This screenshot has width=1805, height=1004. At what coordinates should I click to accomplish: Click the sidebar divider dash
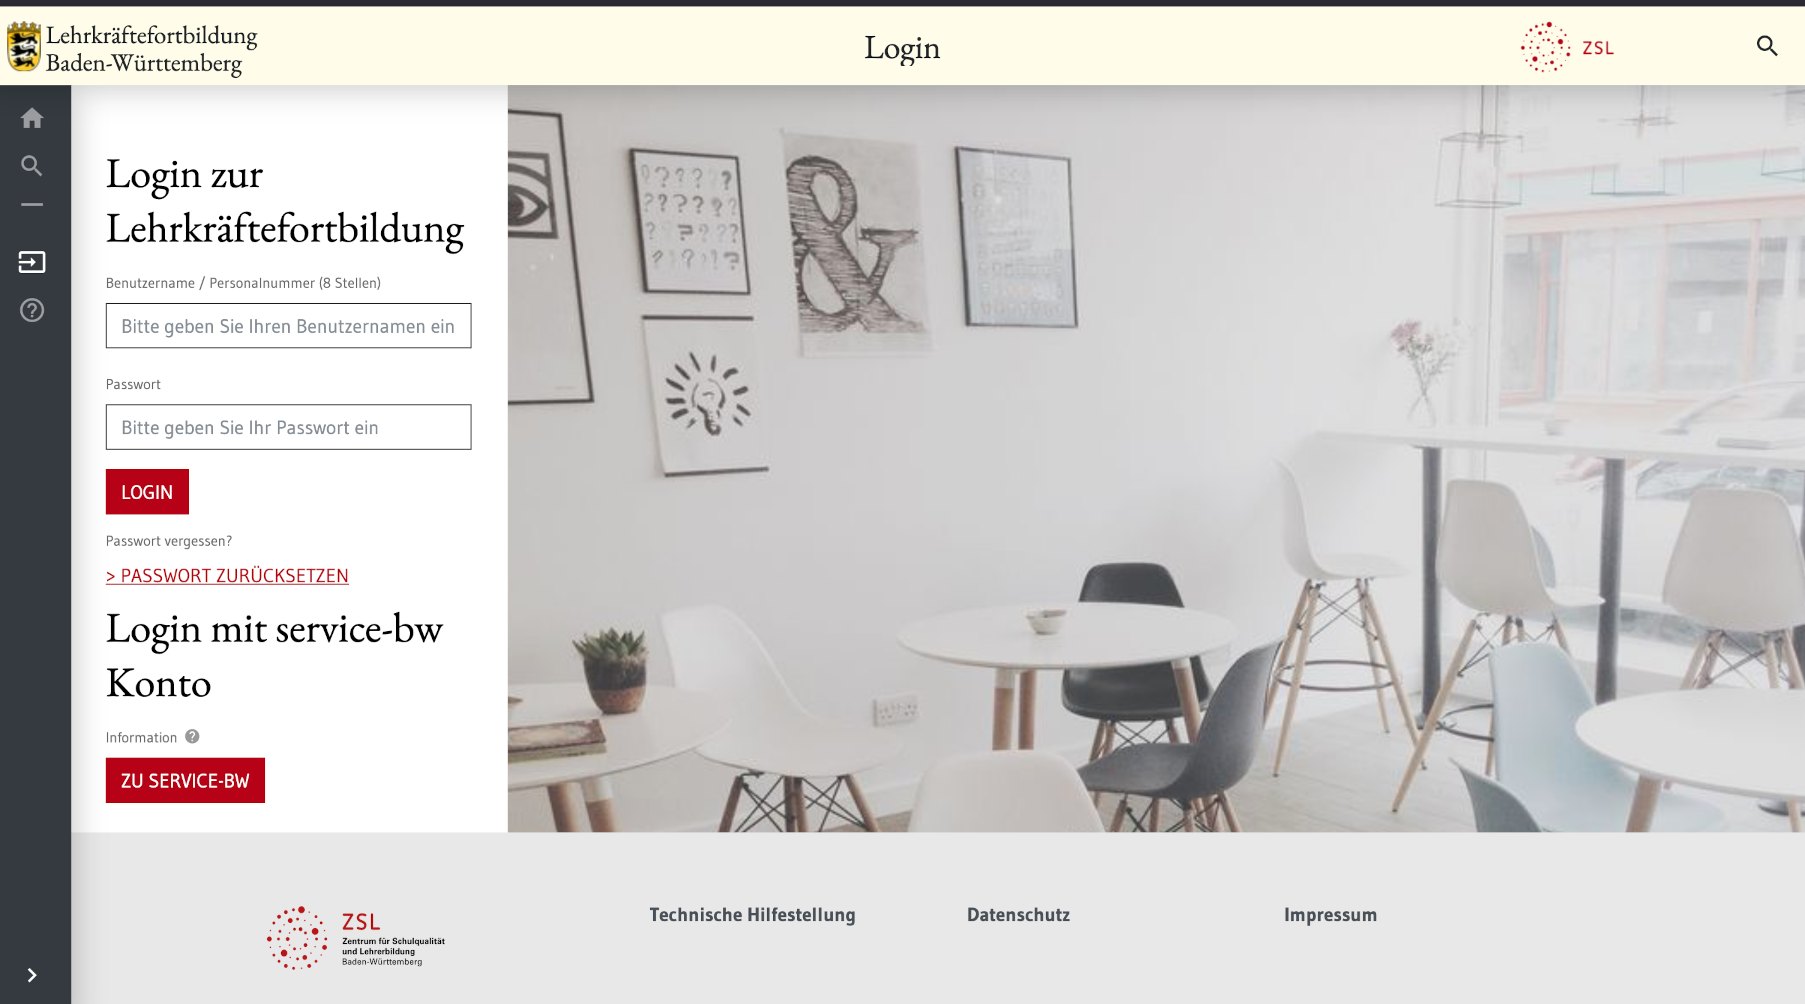tap(32, 204)
